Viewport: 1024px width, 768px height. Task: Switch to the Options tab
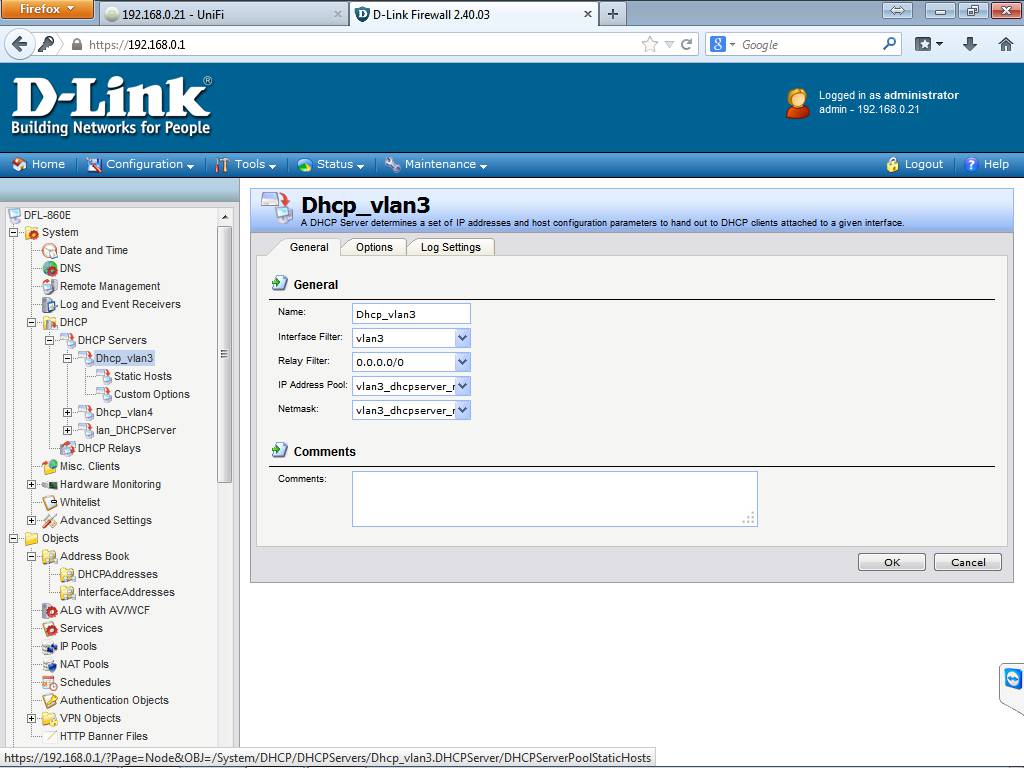374,248
